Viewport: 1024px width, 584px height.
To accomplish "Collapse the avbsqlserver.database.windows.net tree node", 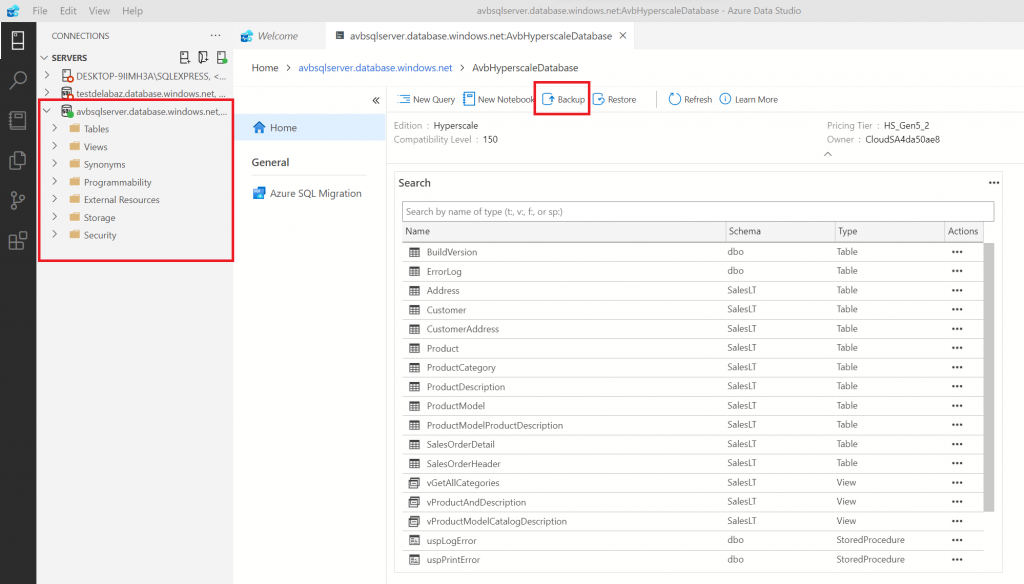I will click(x=47, y=111).
